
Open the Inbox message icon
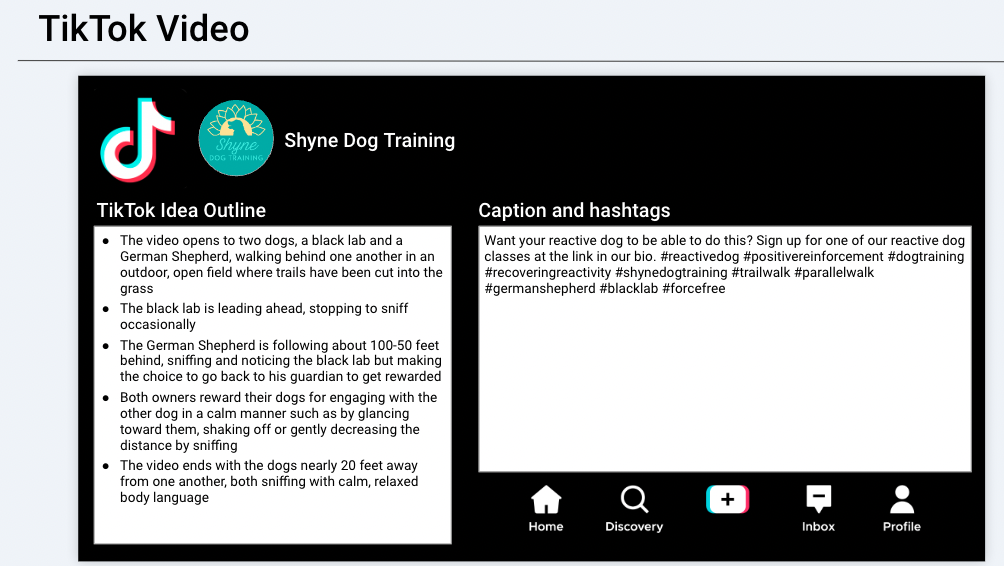(818, 500)
